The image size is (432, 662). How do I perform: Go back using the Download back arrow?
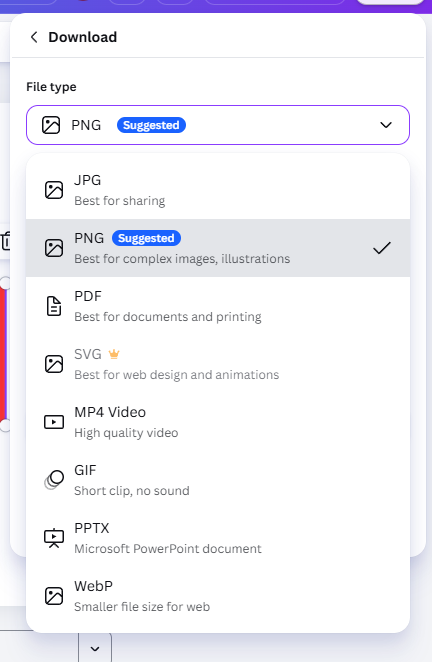tap(34, 37)
